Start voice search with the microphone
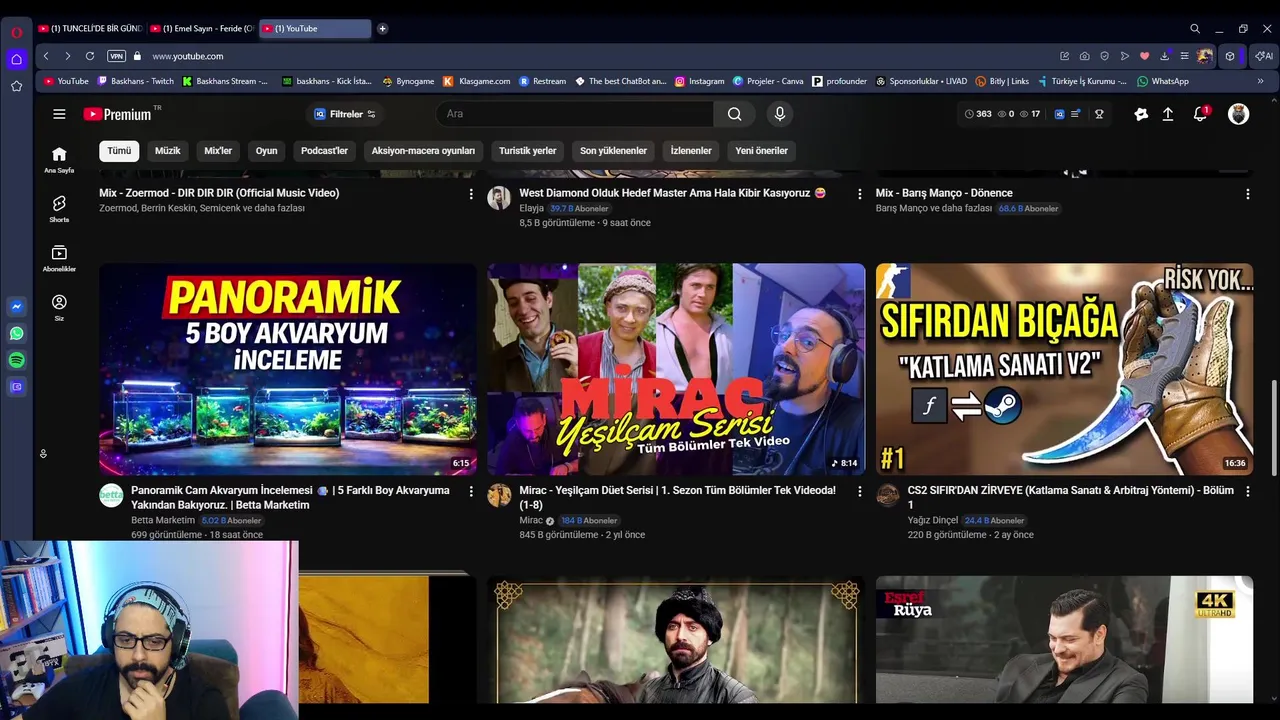This screenshot has width=1280, height=720. (x=780, y=114)
